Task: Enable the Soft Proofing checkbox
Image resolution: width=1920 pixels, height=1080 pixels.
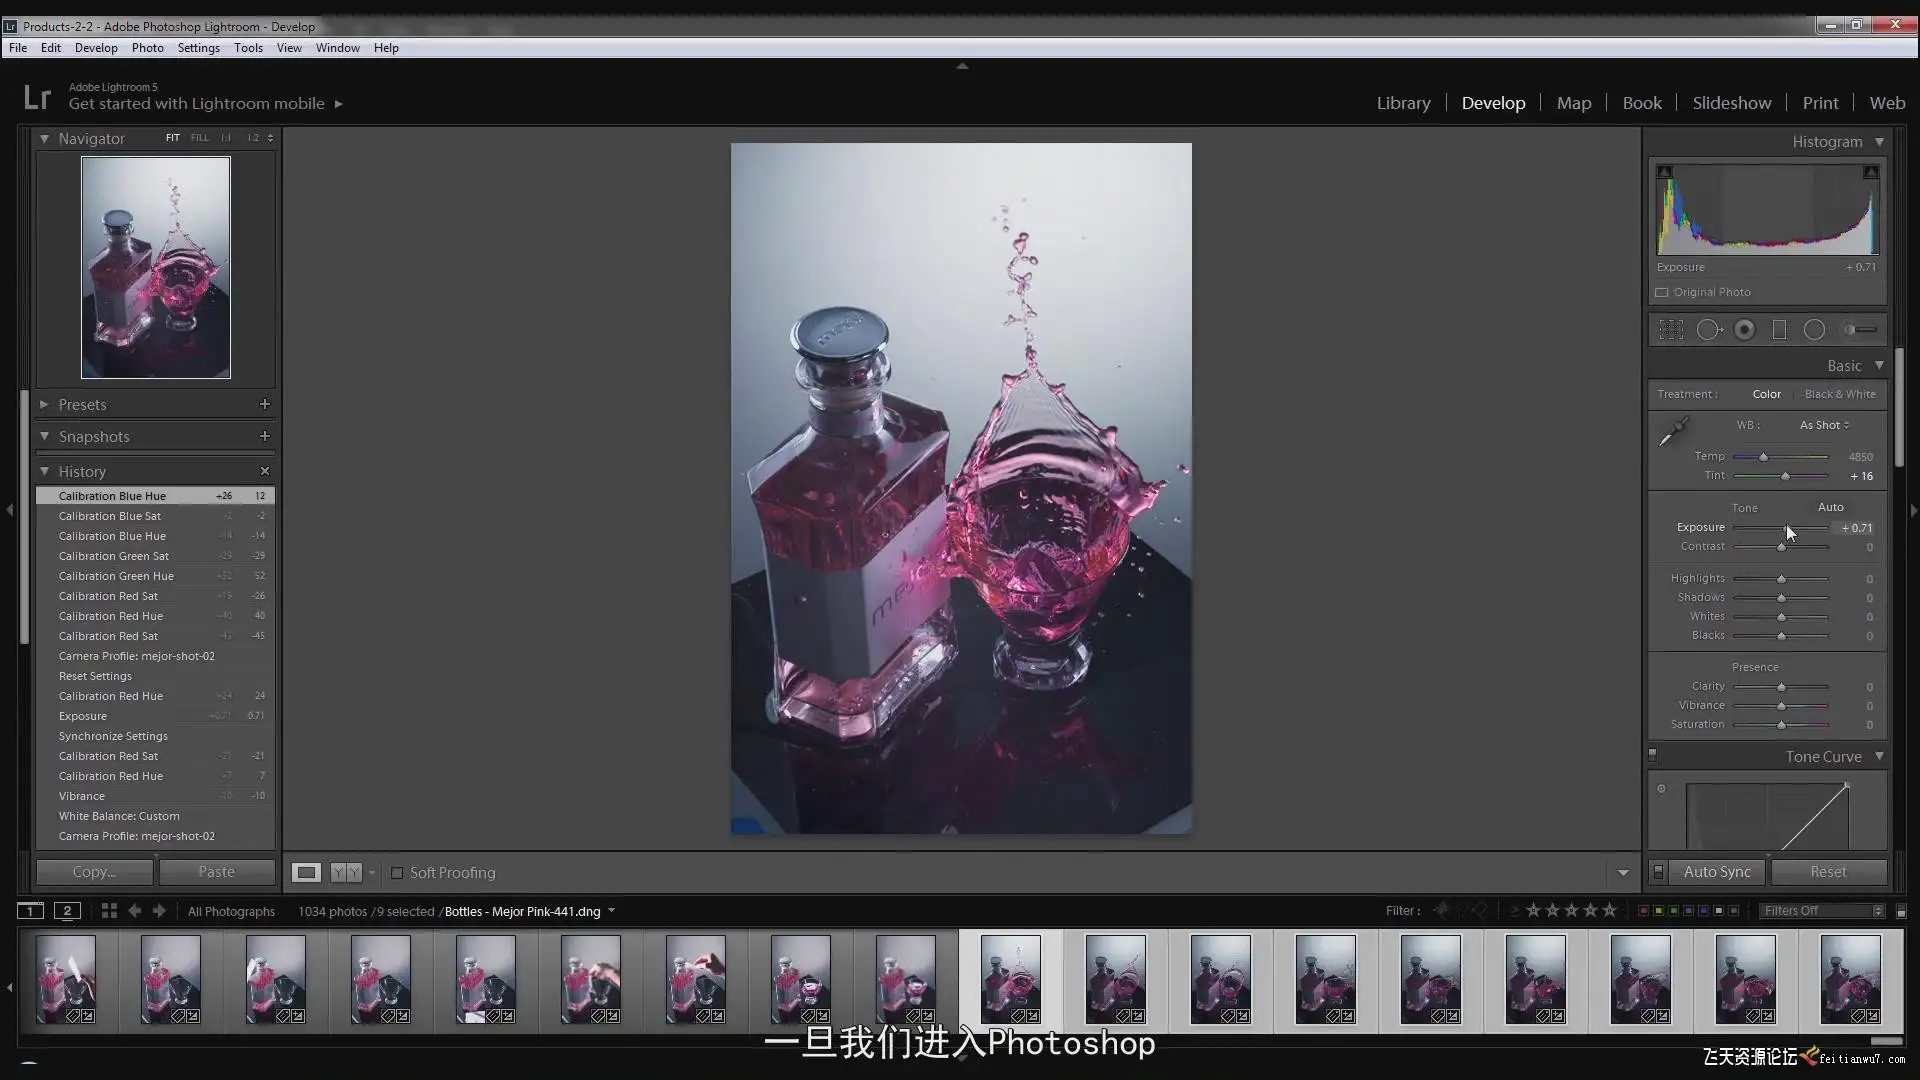Action: pyautogui.click(x=397, y=873)
